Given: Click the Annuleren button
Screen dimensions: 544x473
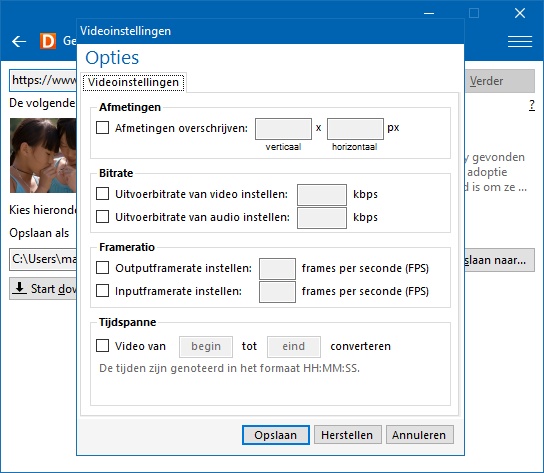Looking at the screenshot, I should tap(419, 435).
